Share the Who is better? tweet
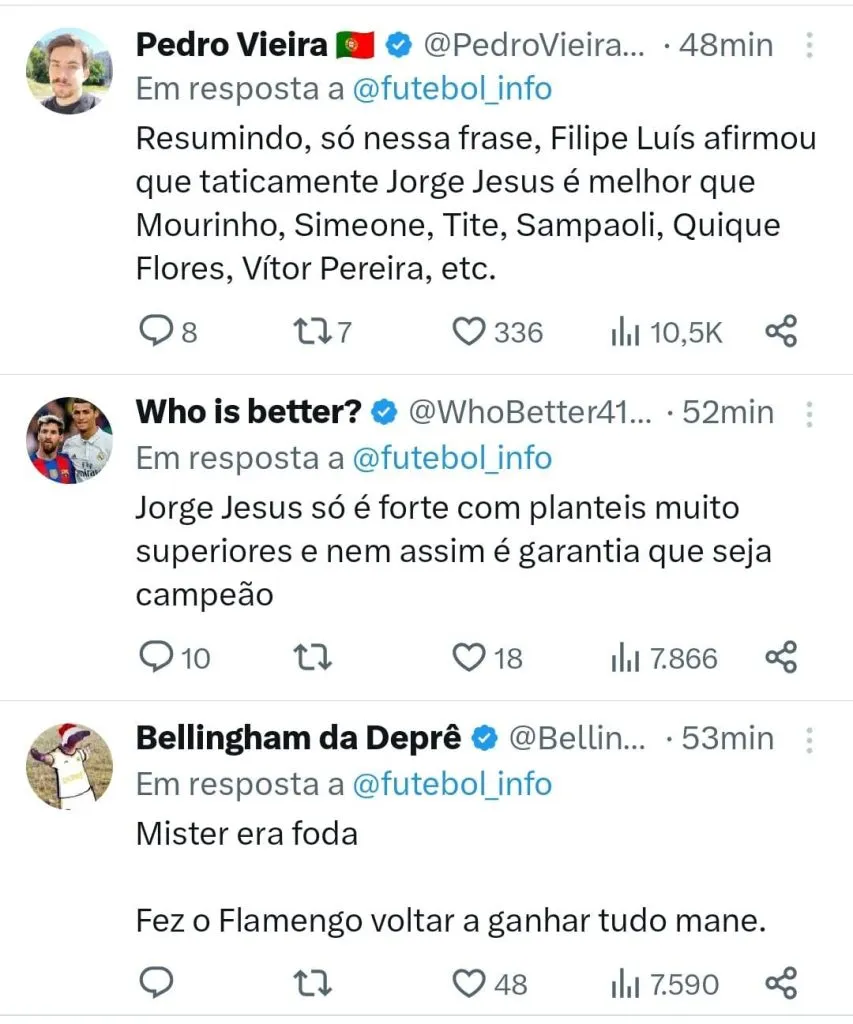The image size is (853, 1024). [781, 657]
